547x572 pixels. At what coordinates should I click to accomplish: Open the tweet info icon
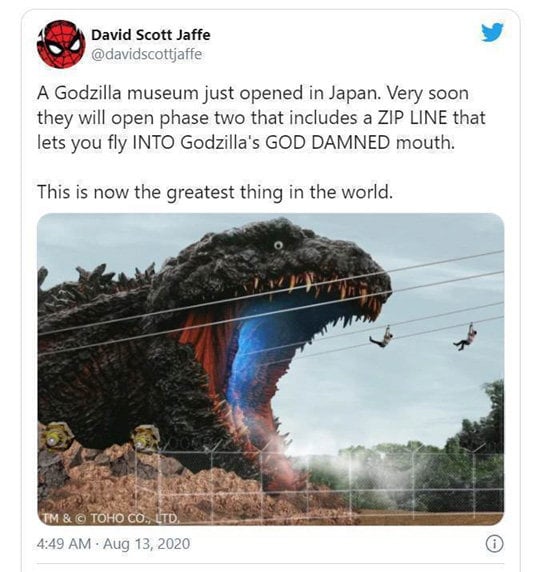(x=494, y=544)
